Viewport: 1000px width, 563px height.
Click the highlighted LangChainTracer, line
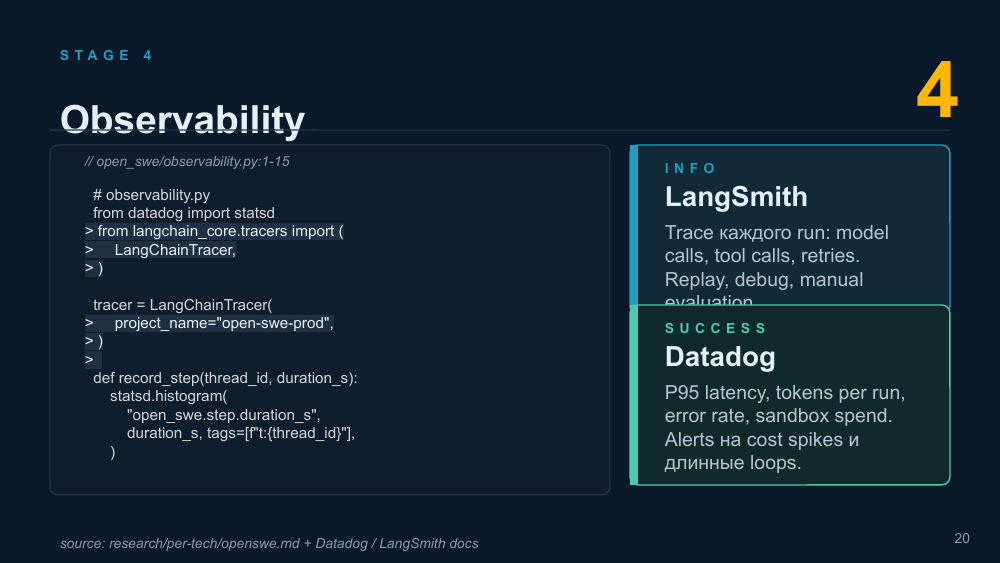coord(161,250)
